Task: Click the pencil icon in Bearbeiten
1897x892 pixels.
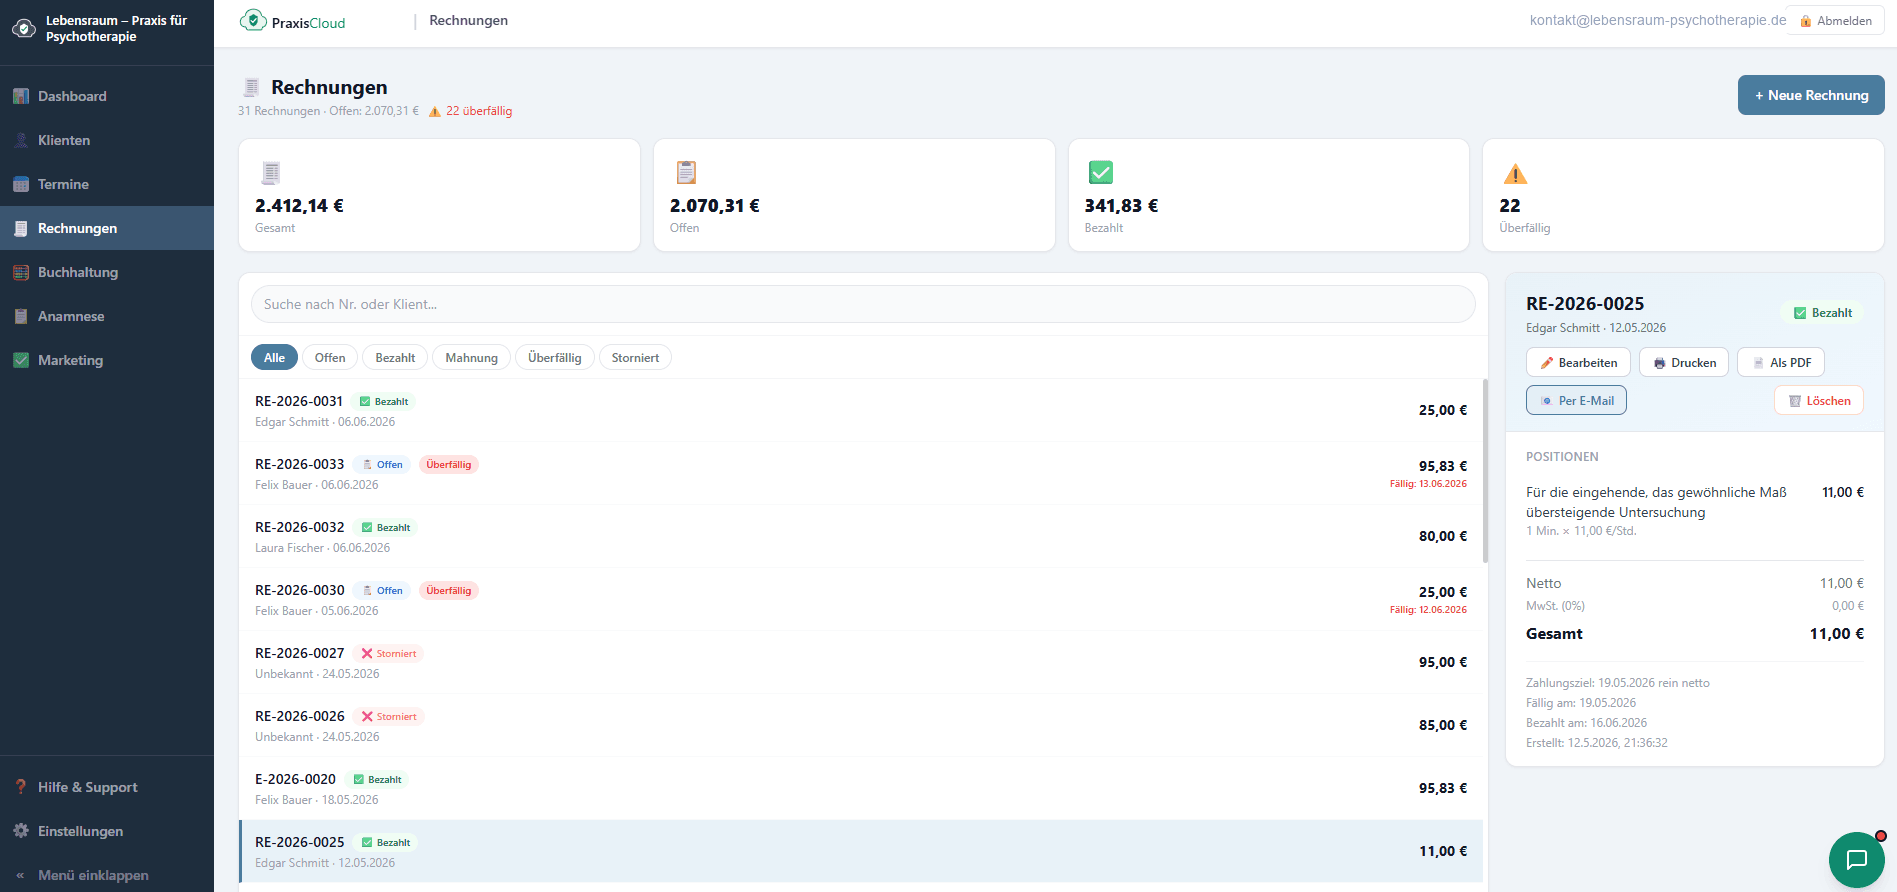Action: click(x=1547, y=363)
